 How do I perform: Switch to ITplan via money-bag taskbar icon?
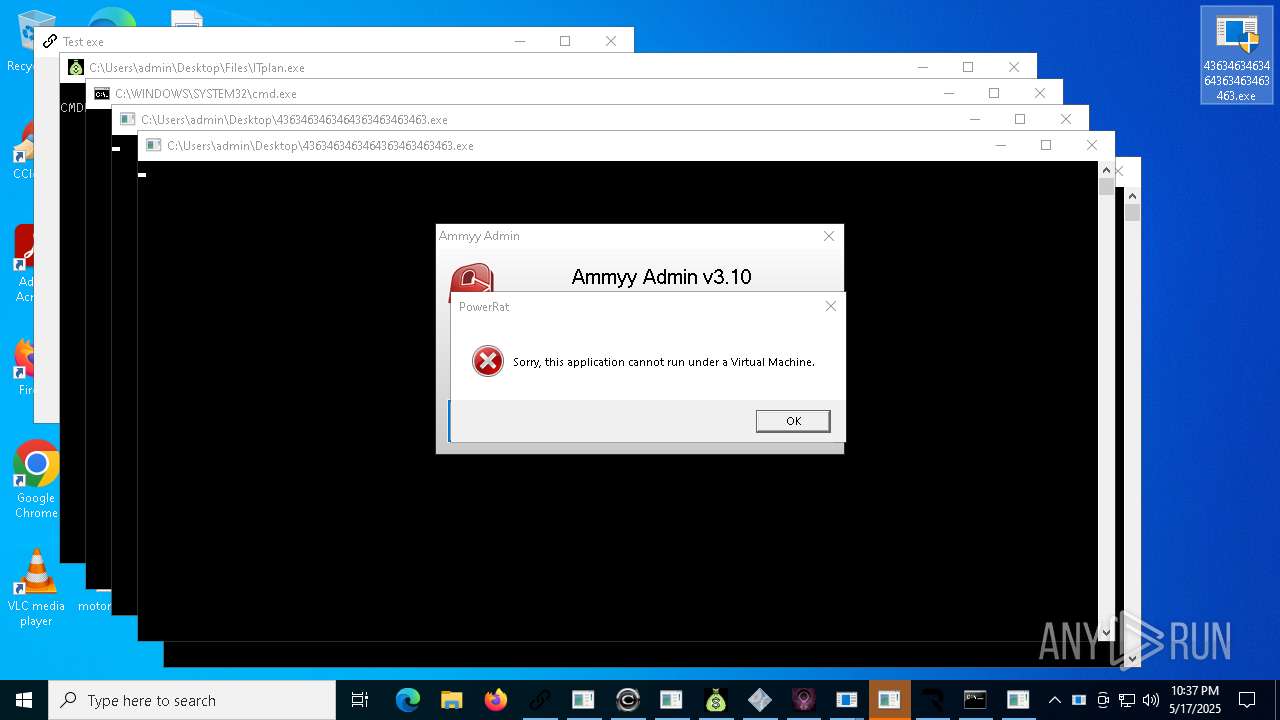(x=715, y=700)
